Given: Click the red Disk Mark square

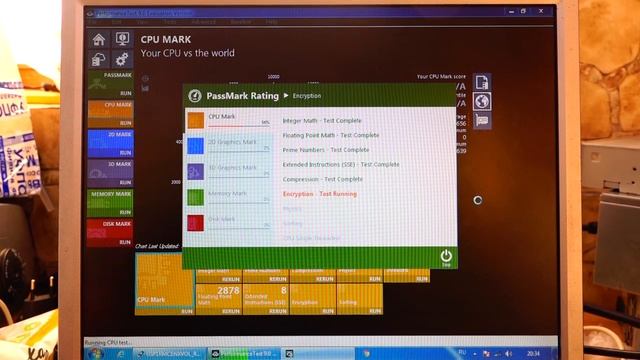Looking at the screenshot, I should (196, 223).
